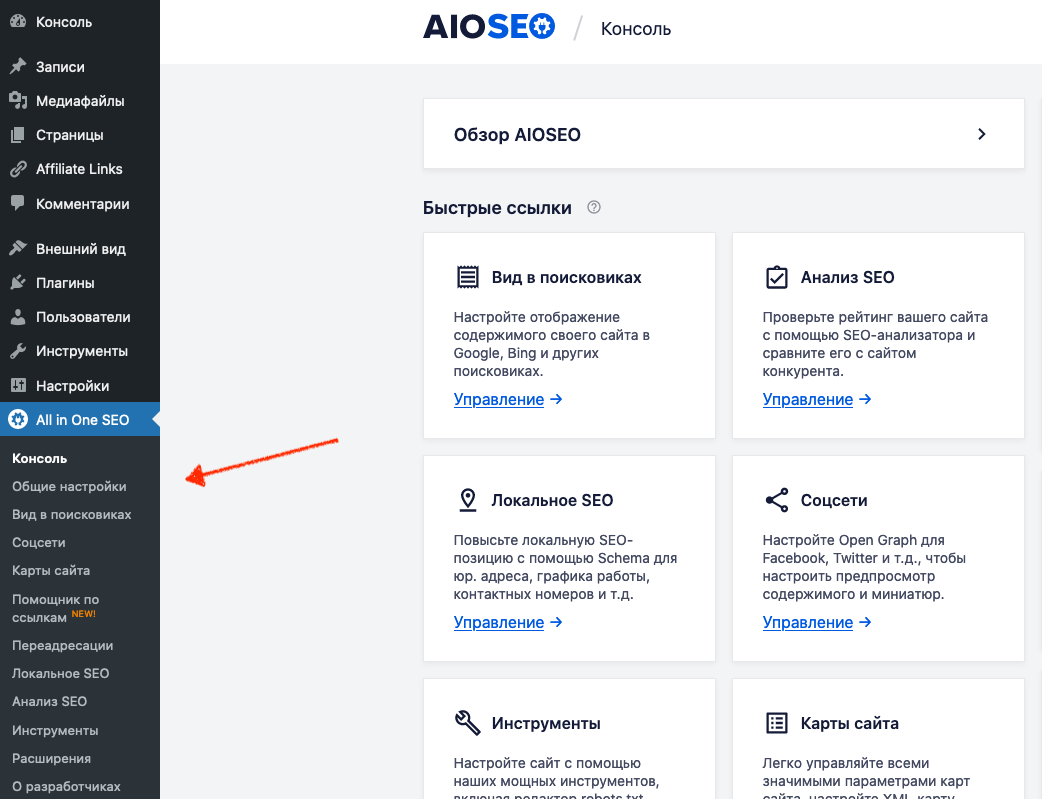Screen dimensions: 1042x799
Task: Open Анализ SEO submenu item
Action: pos(49,701)
